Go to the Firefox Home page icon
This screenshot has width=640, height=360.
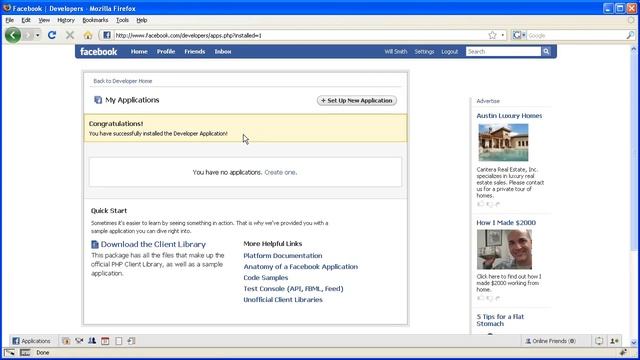[x=88, y=35]
